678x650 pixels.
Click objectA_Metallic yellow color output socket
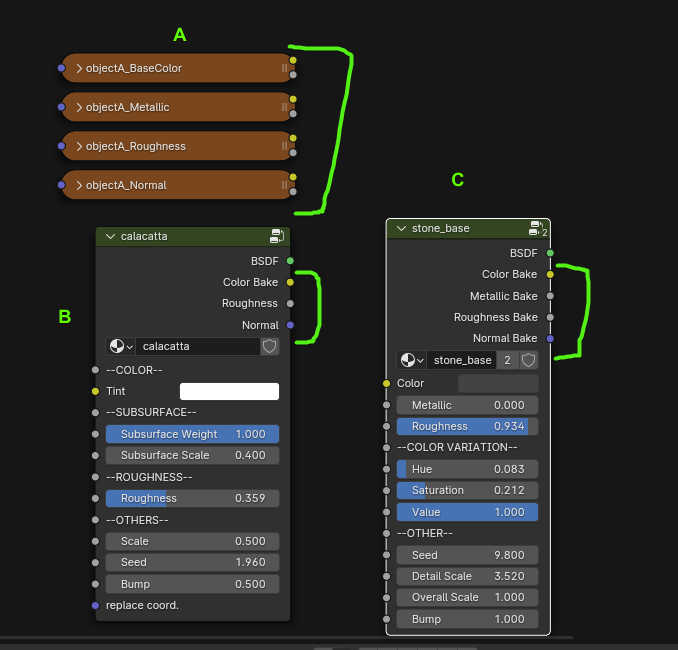click(293, 99)
